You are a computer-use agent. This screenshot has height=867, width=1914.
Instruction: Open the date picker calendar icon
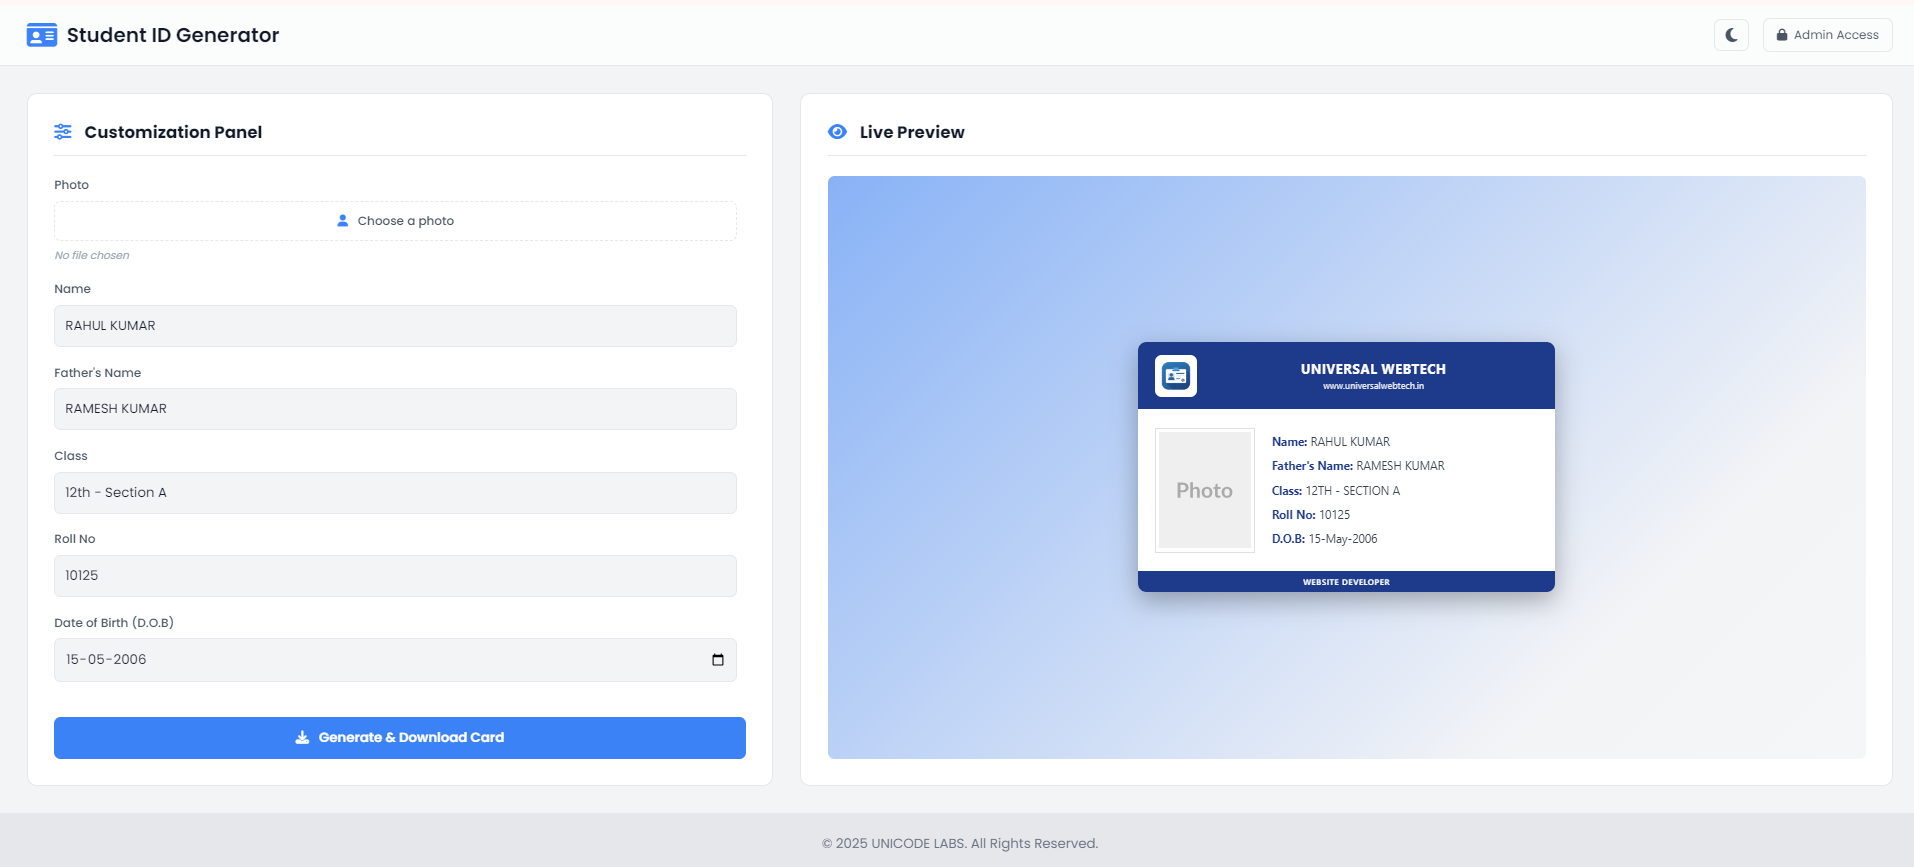717,660
